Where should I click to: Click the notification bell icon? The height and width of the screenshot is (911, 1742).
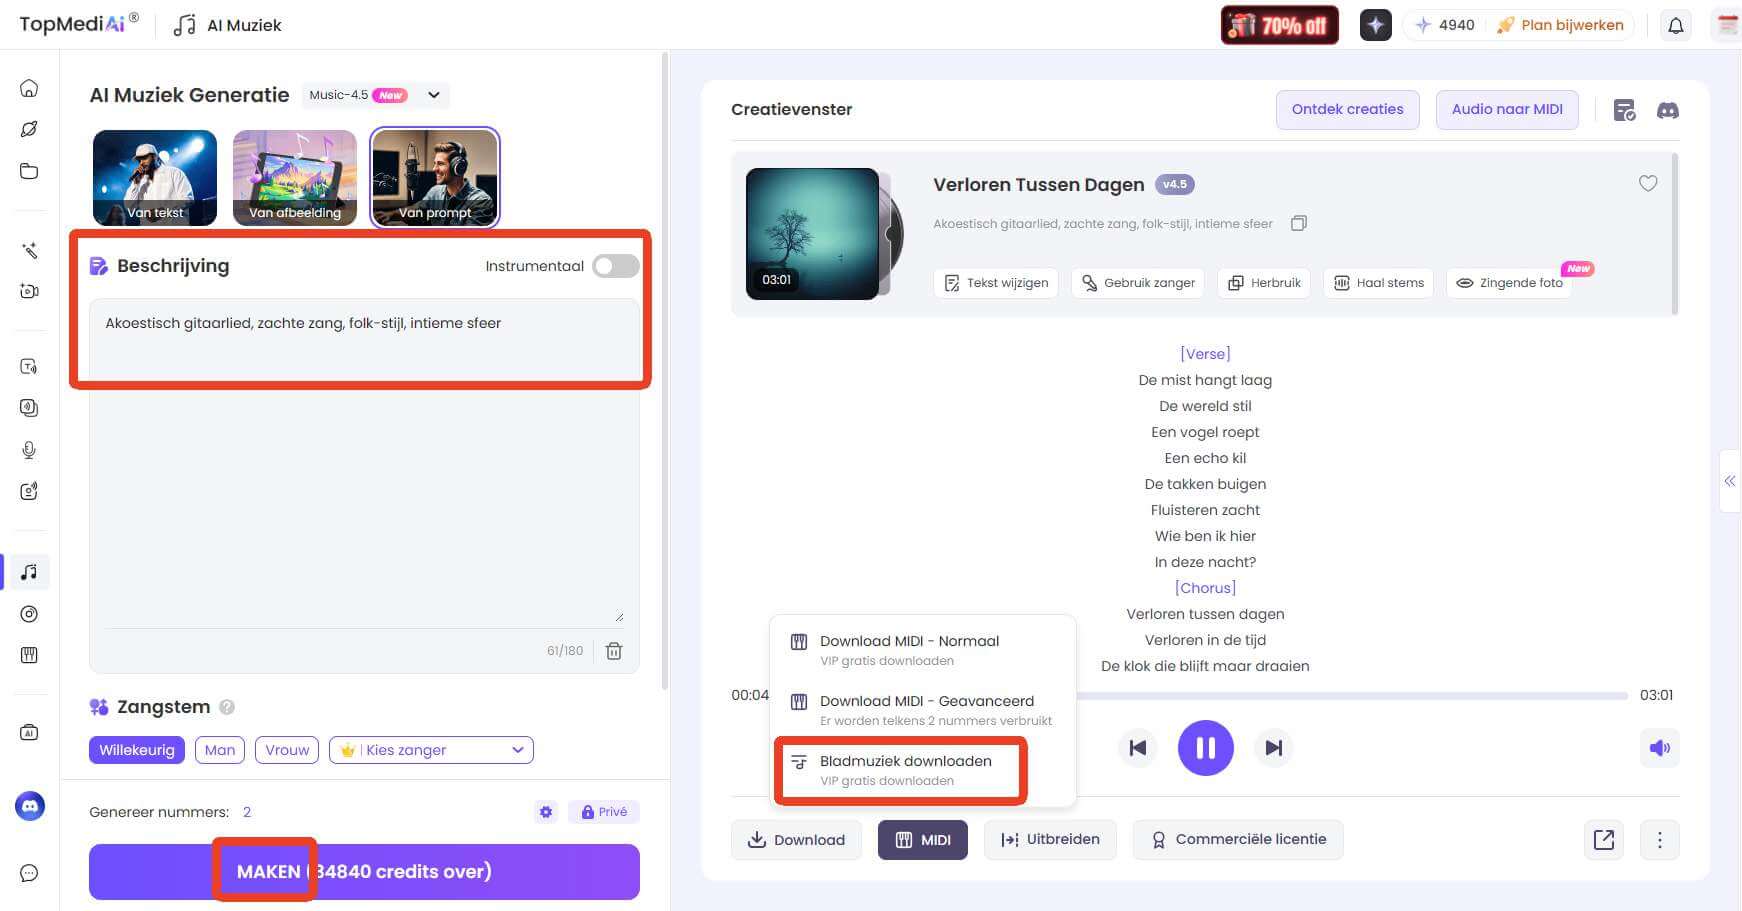1676,26
